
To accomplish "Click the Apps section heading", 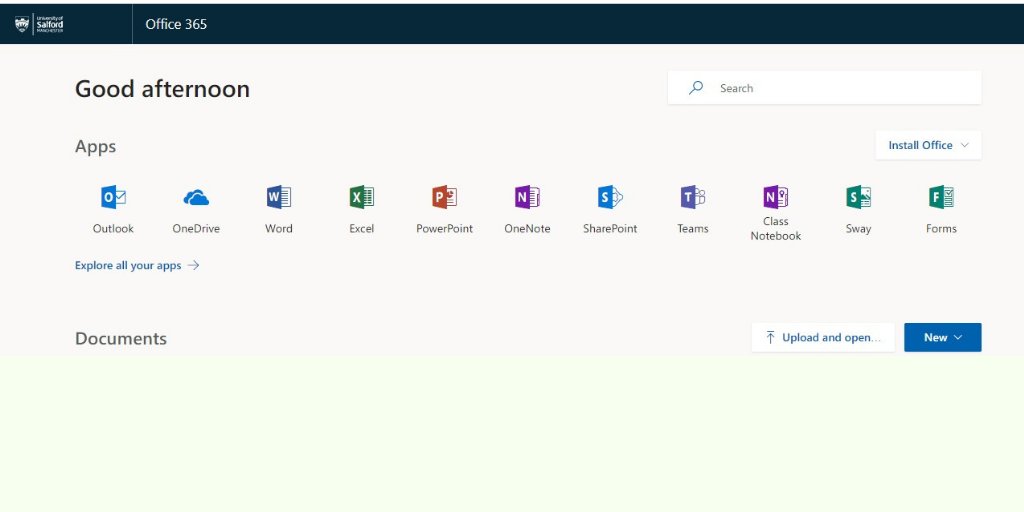I will pos(95,147).
